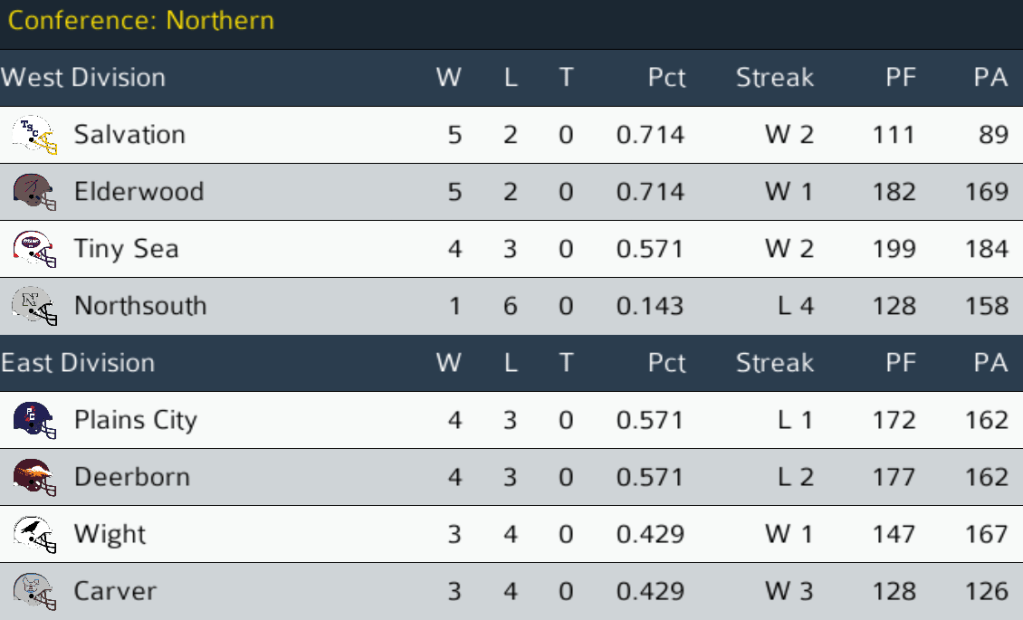Click the Plains City helmet icon
This screenshot has height=620, width=1023.
click(34, 420)
